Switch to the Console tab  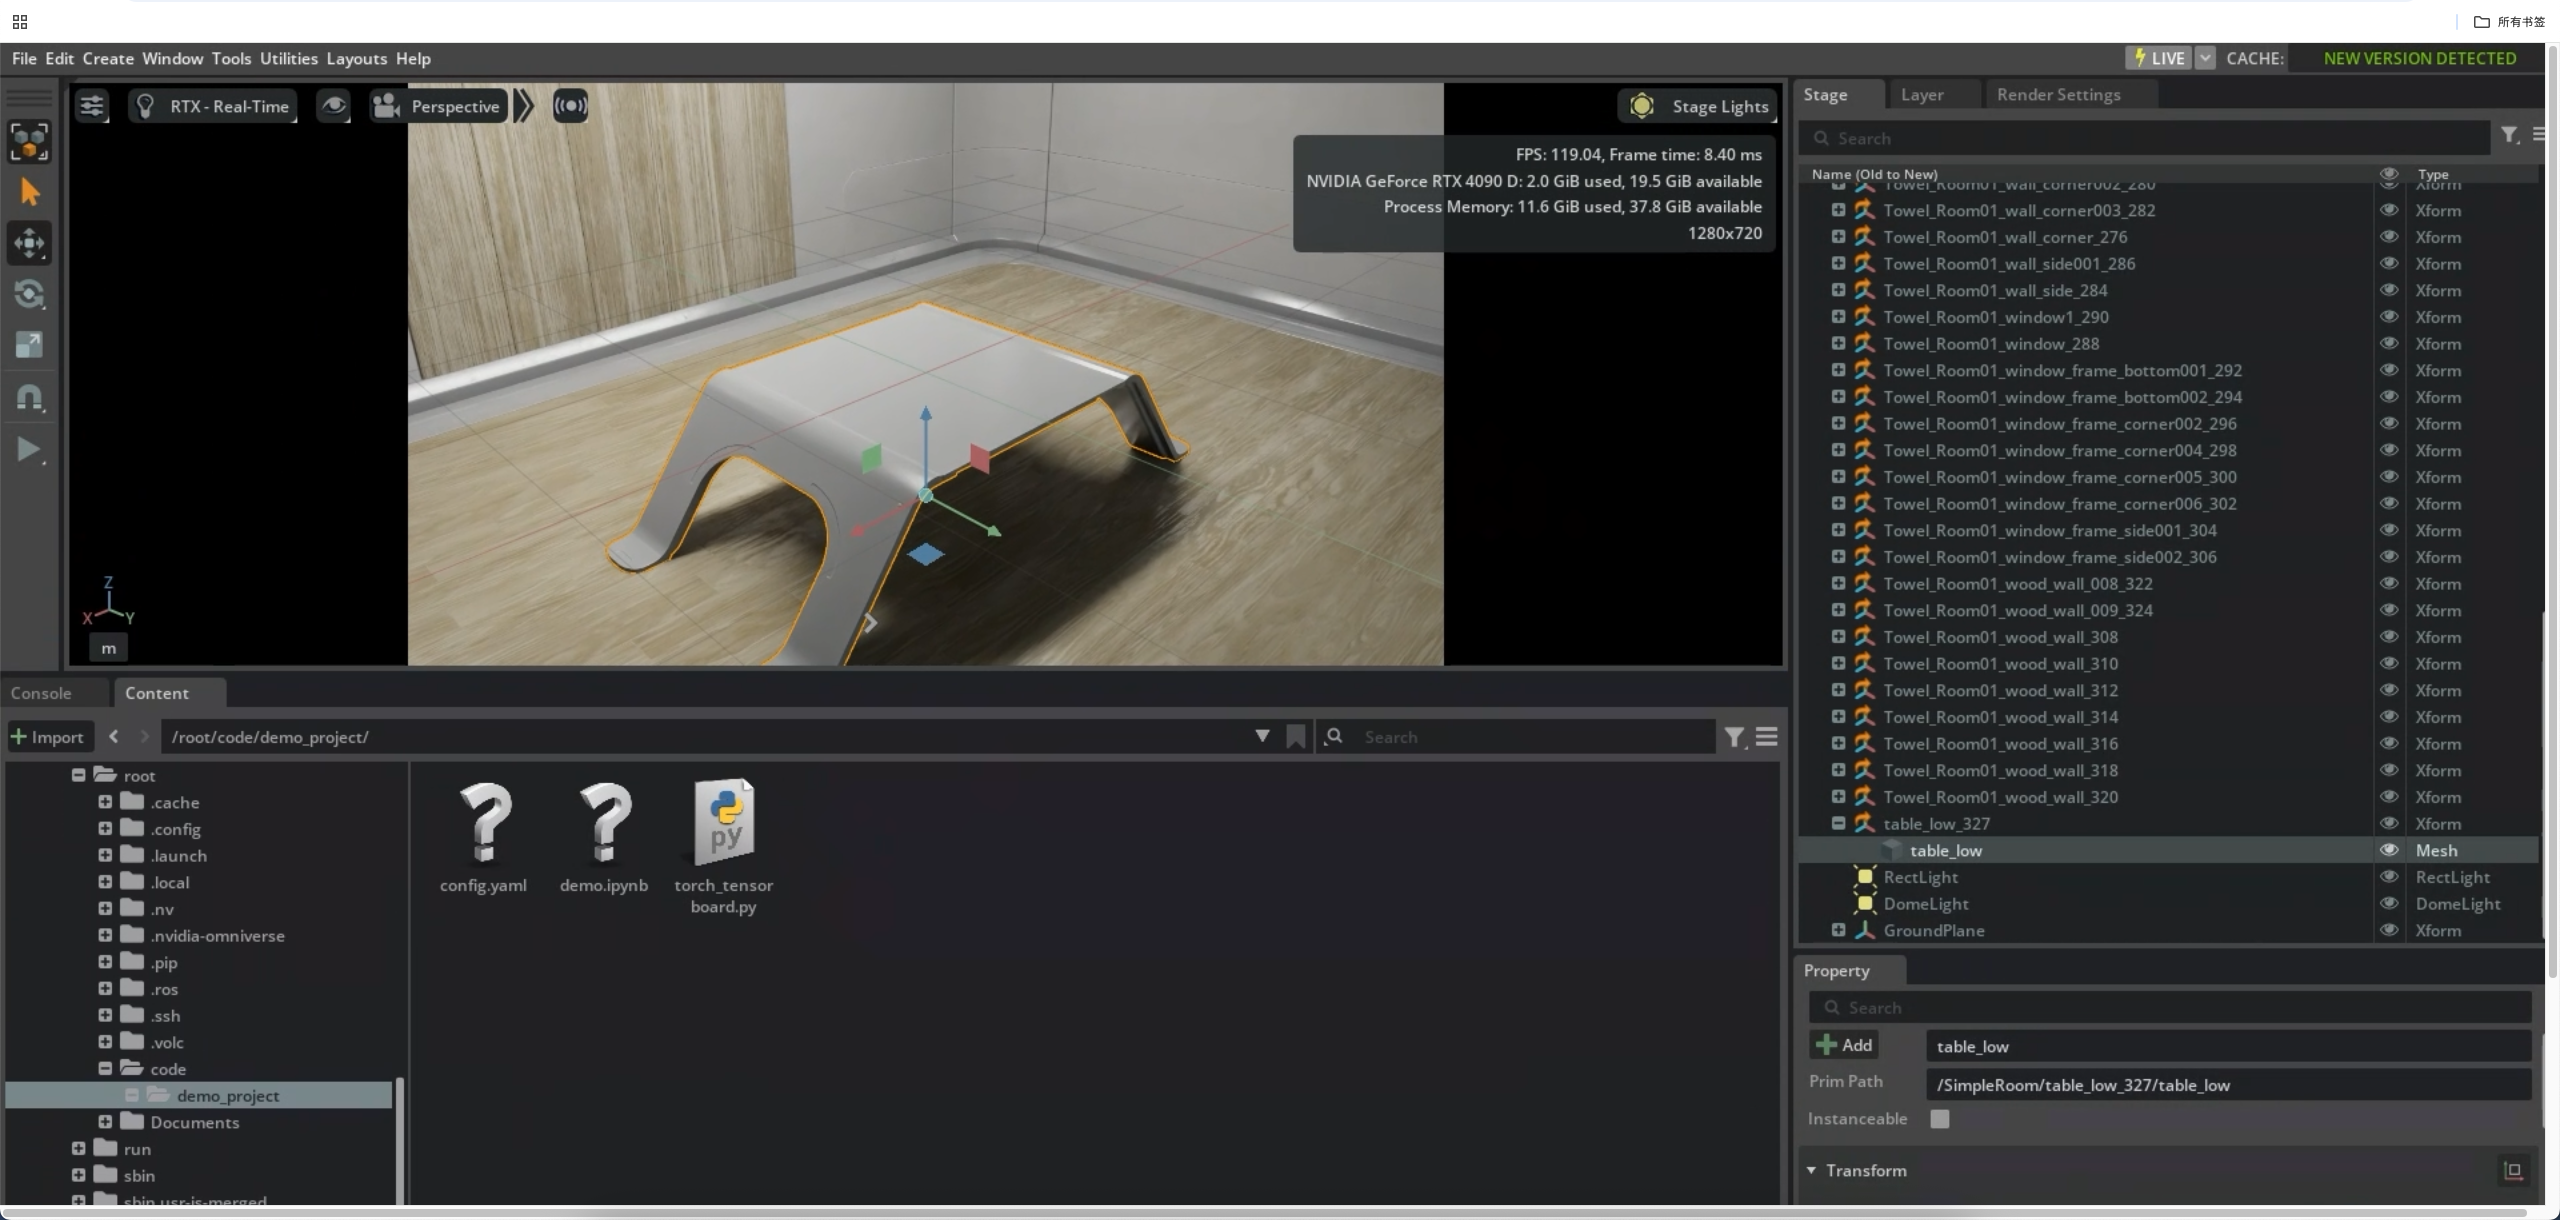click(41, 693)
